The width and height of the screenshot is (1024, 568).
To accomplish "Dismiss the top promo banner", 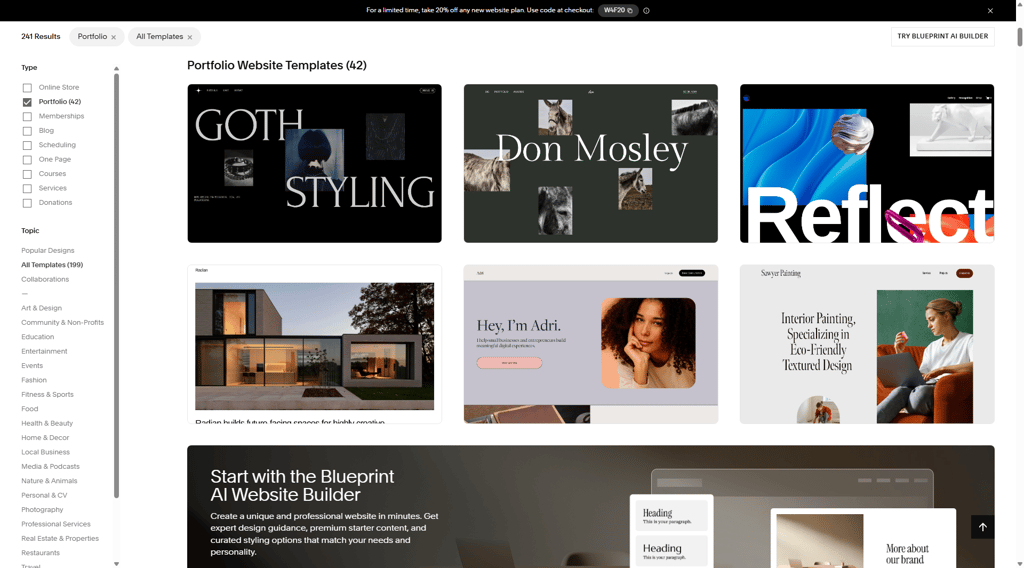I will (990, 10).
